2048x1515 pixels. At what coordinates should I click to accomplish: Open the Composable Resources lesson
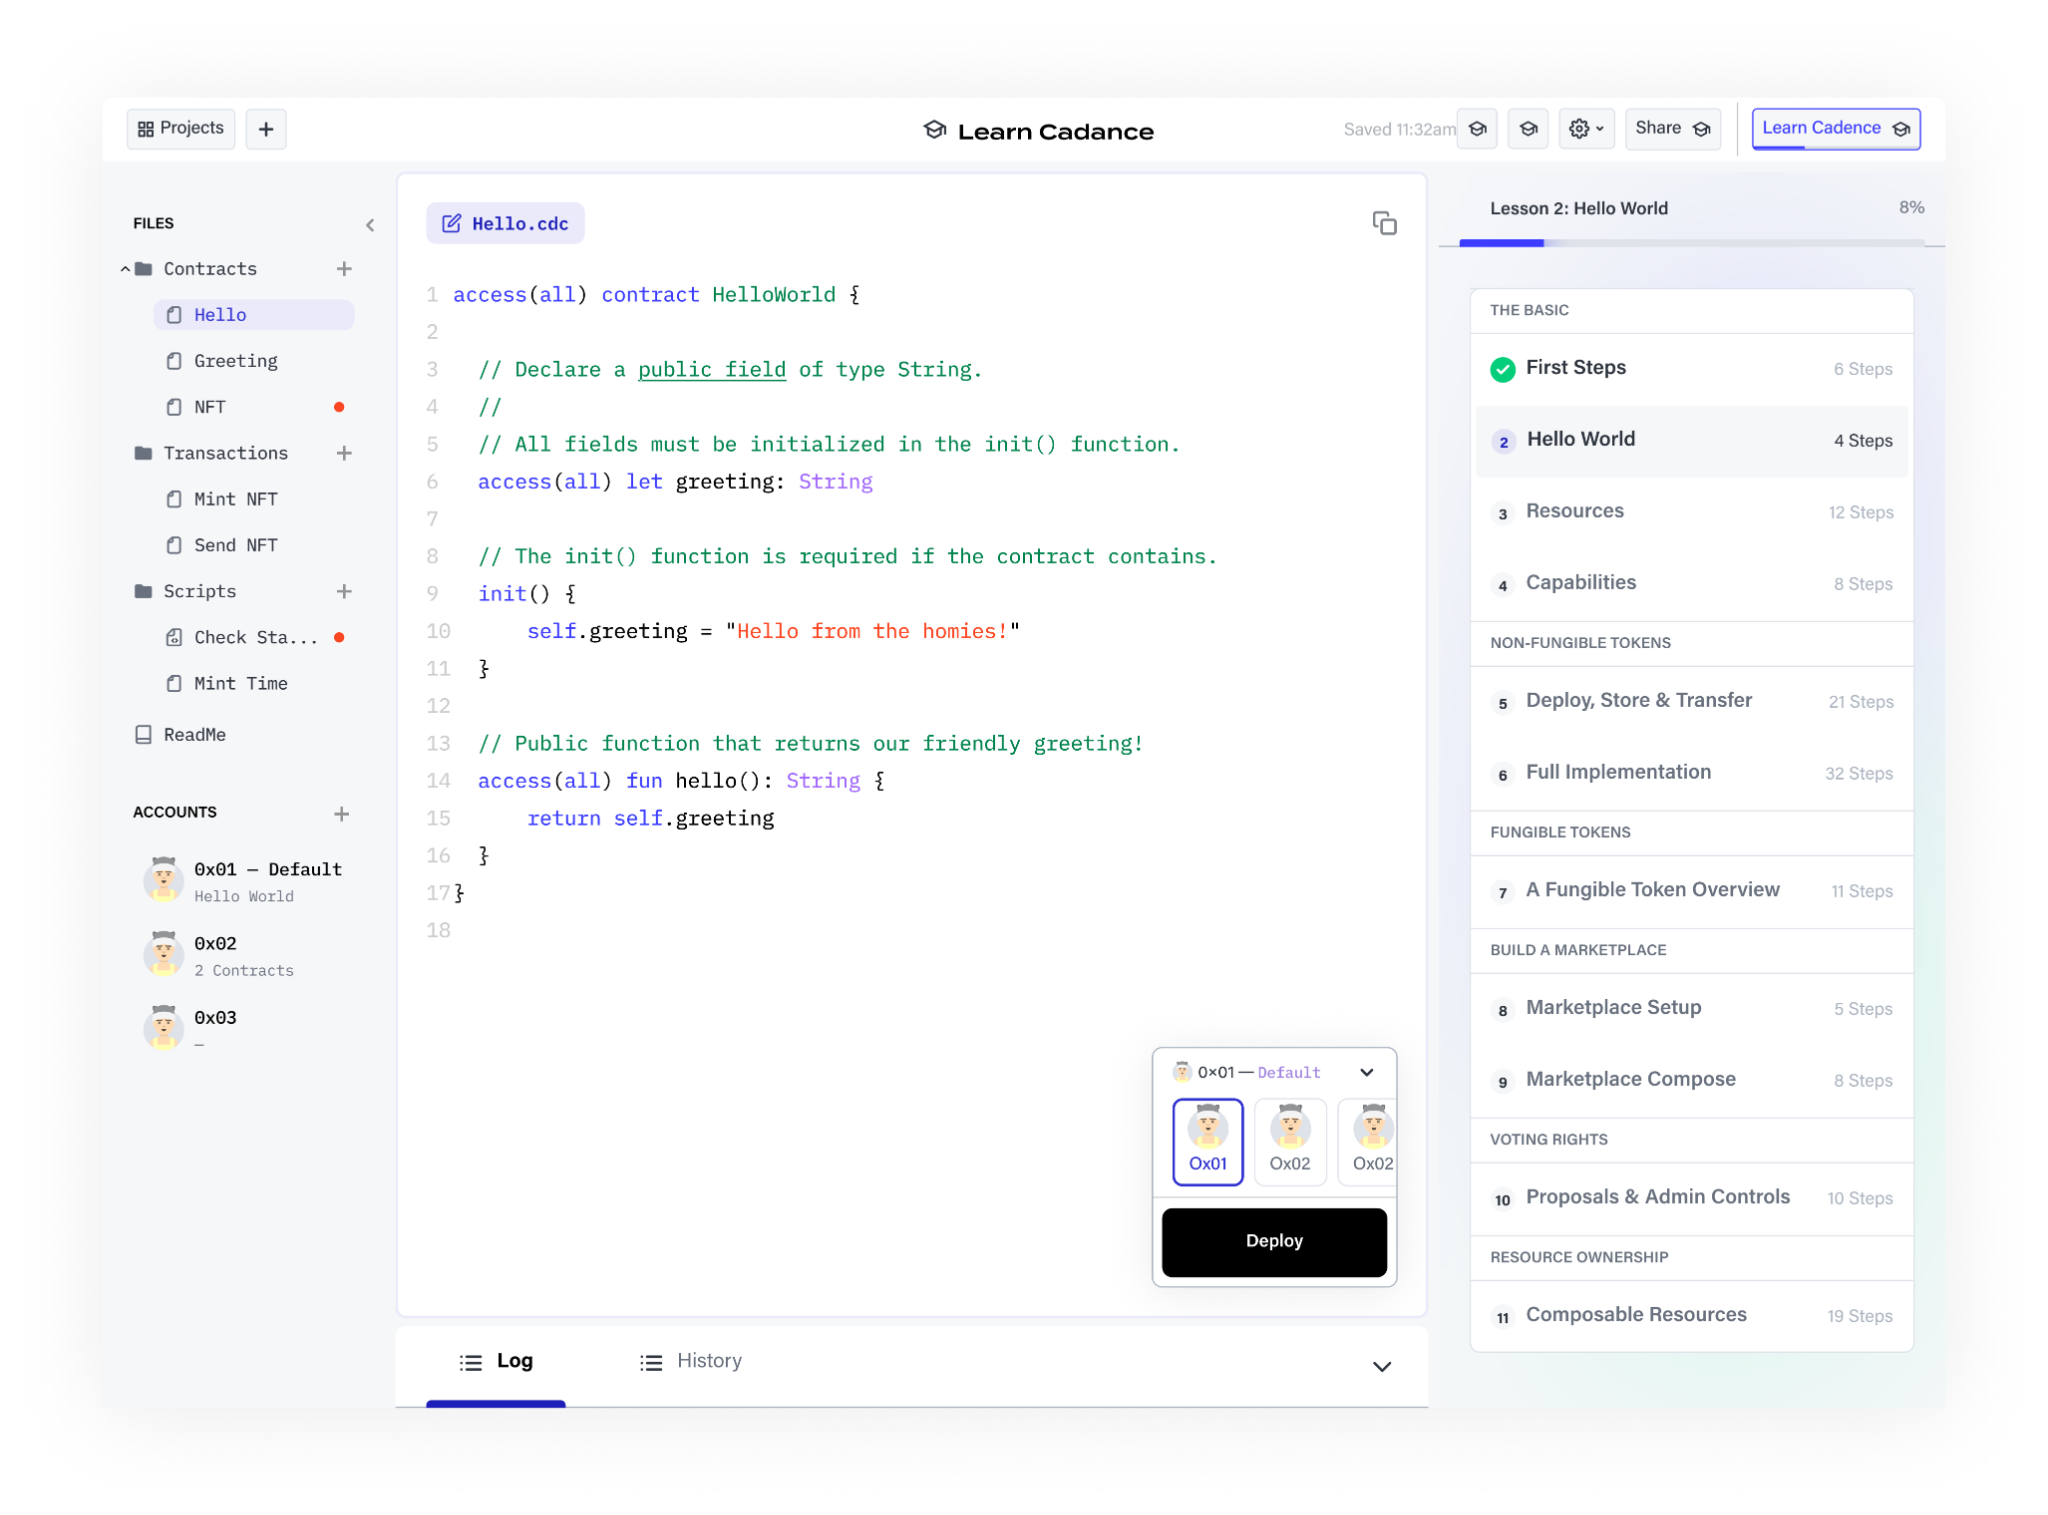1692,1316
